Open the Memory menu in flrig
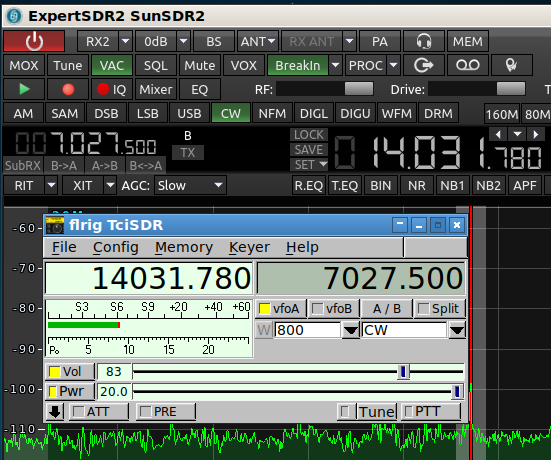The image size is (551, 460). coord(184,247)
